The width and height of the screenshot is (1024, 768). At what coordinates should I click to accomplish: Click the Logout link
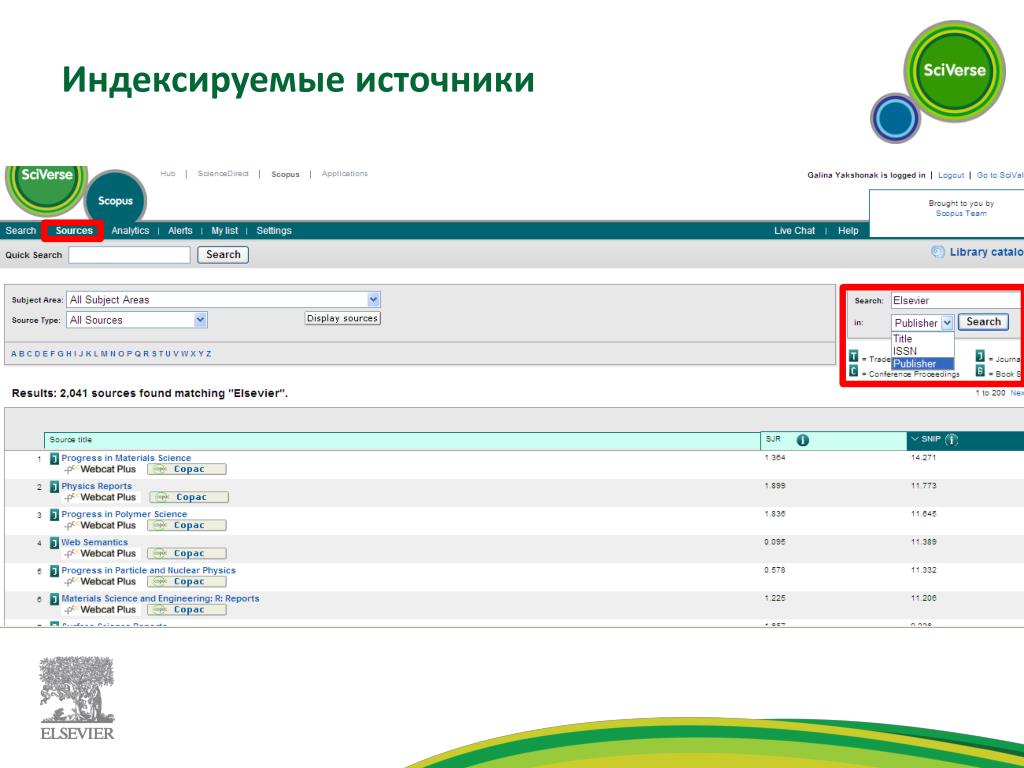click(951, 175)
